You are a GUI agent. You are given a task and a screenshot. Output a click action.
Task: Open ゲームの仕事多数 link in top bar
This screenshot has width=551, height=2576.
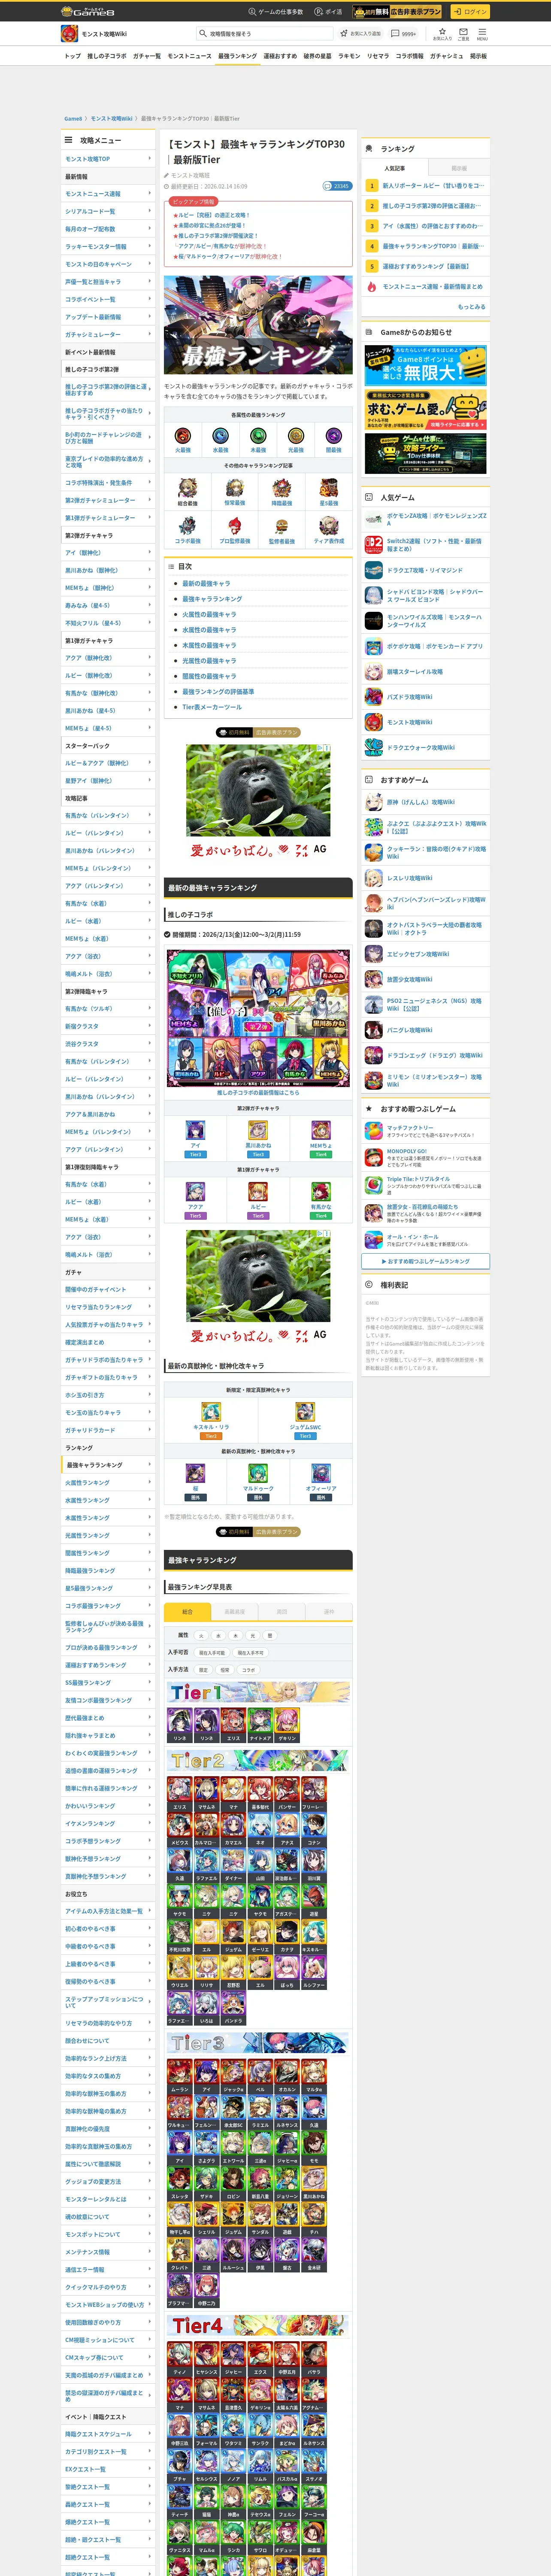point(277,12)
